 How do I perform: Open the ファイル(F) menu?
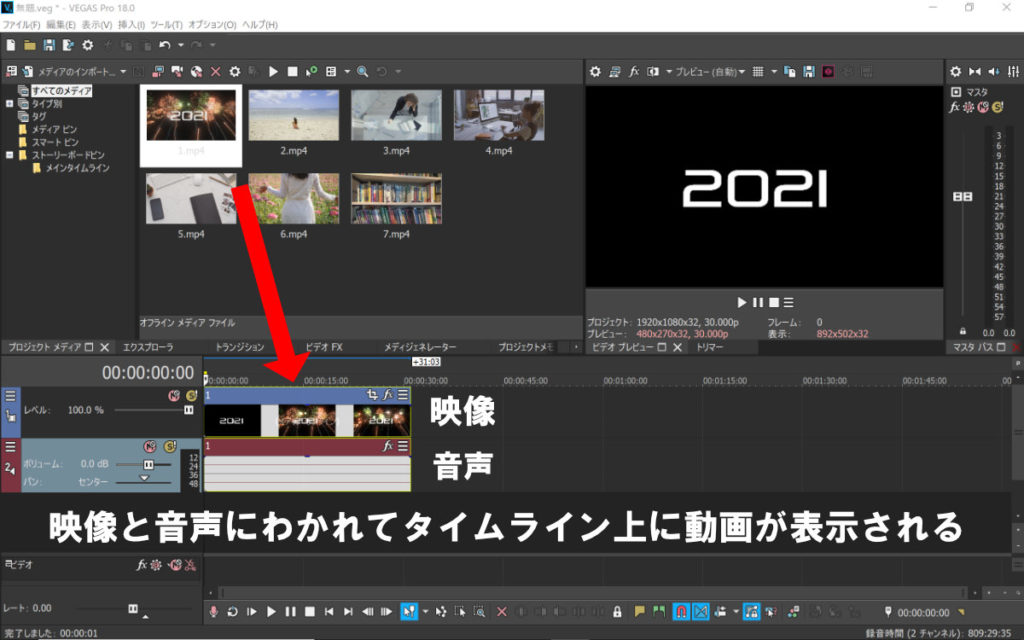pos(21,24)
